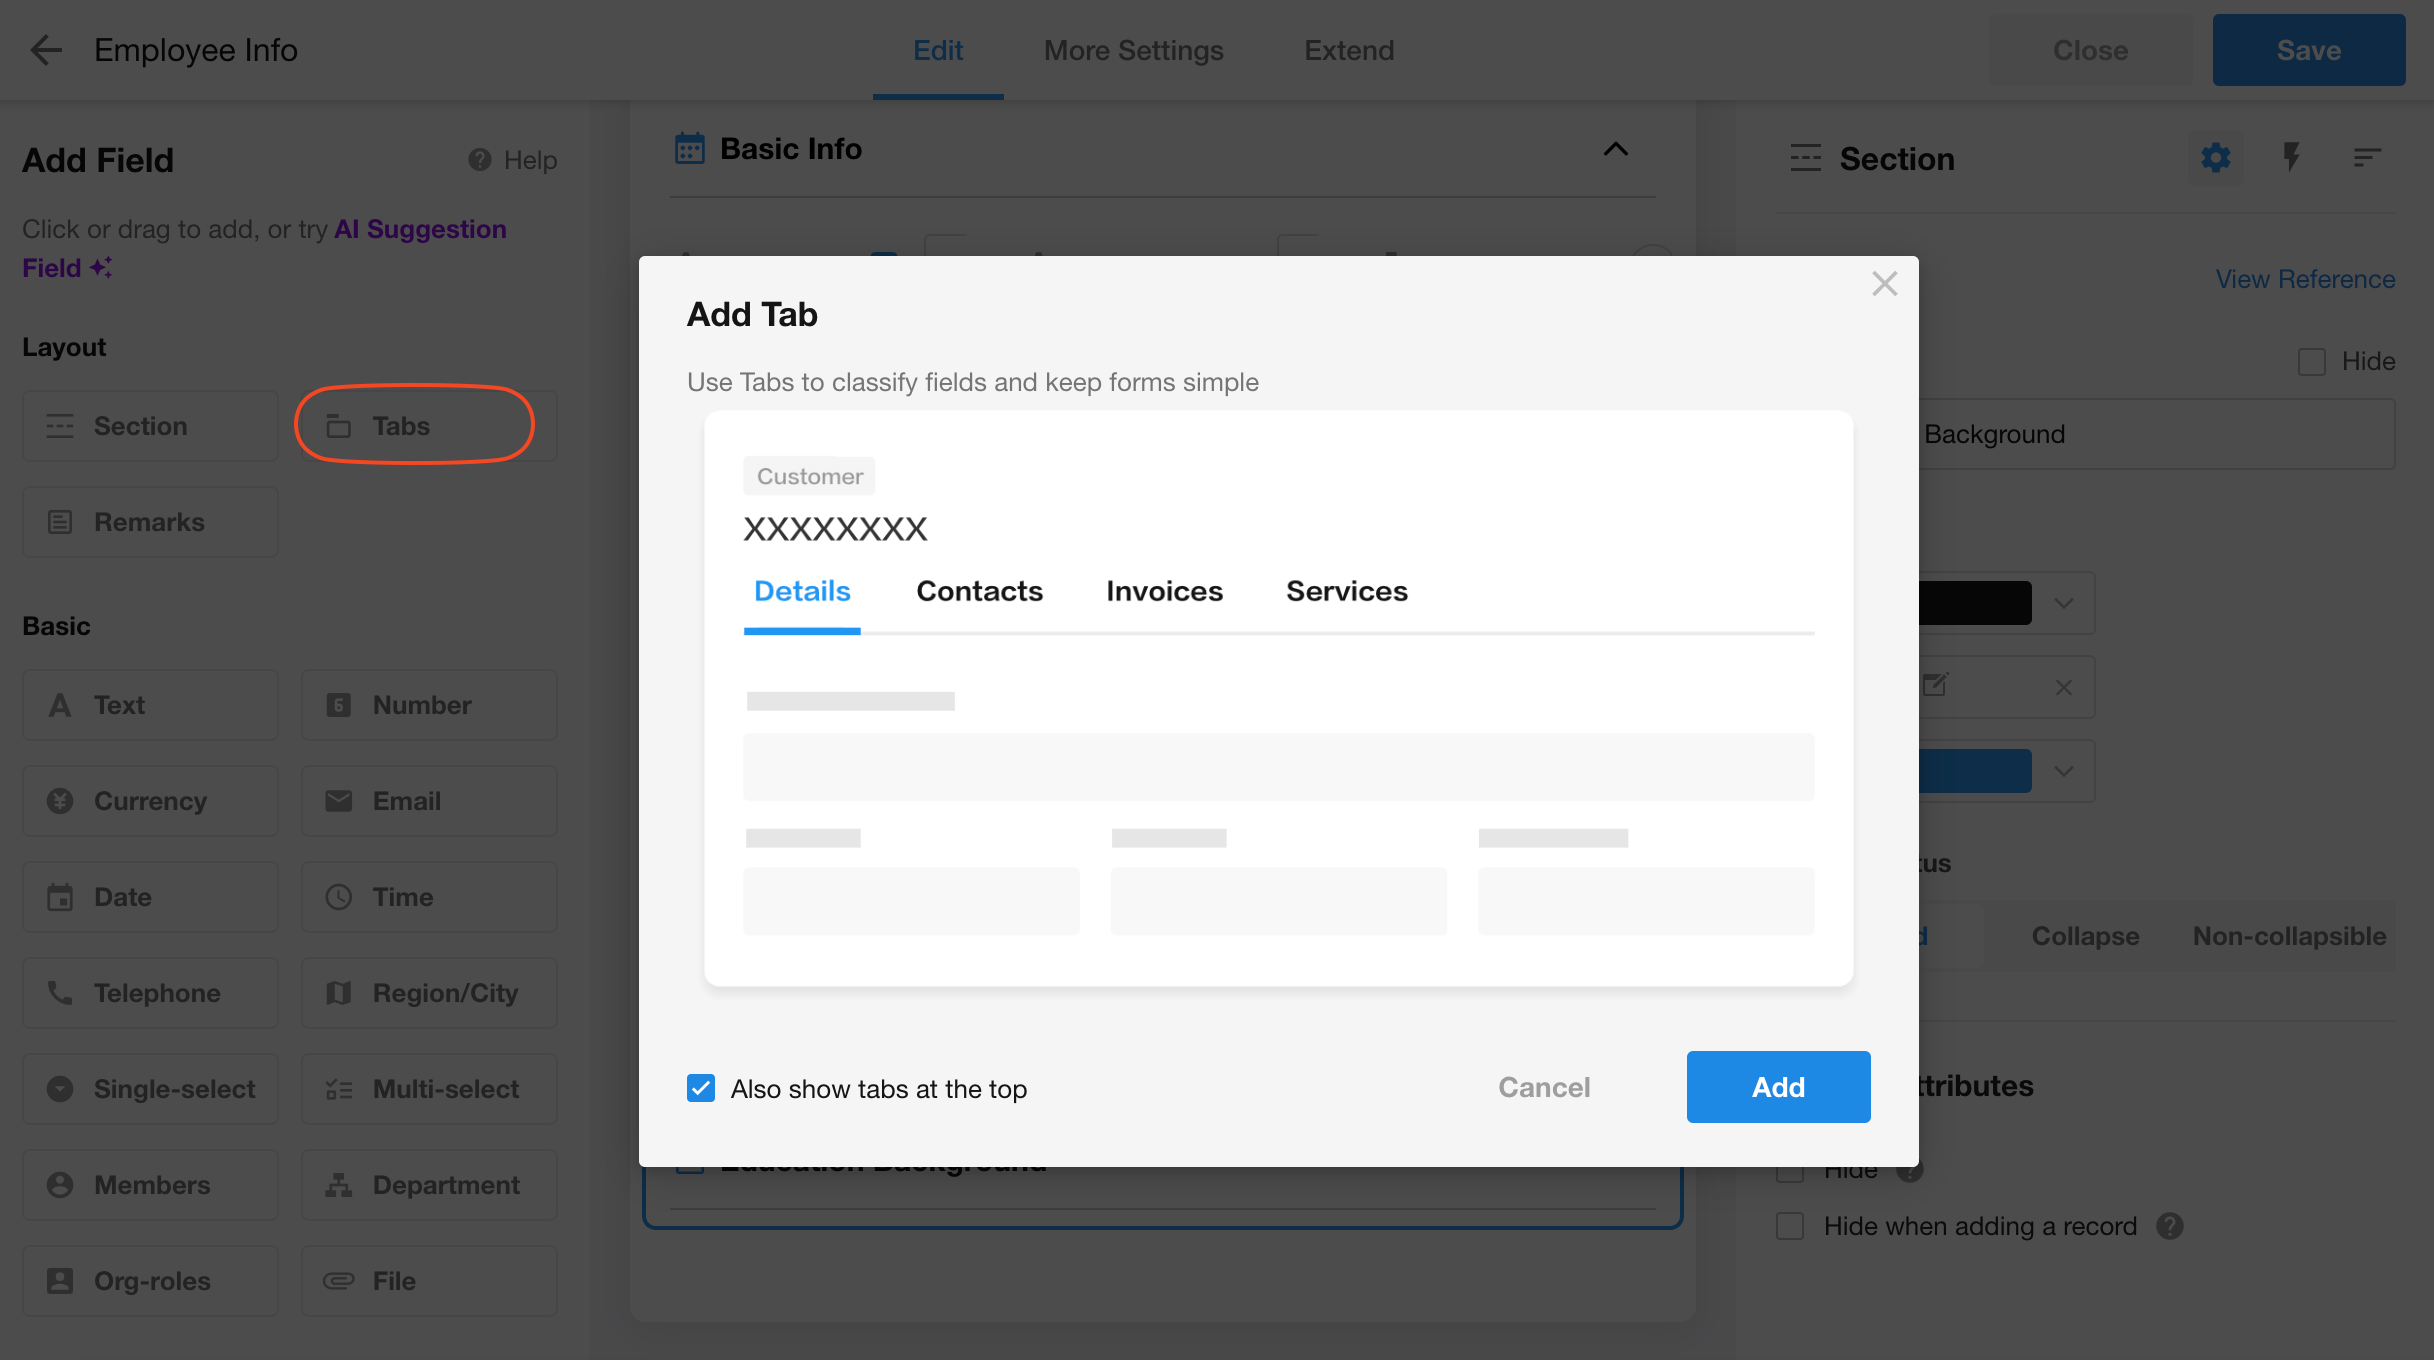The width and height of the screenshot is (2434, 1360).
Task: Enable Hide when adding a record checkbox
Action: coord(1790,1226)
